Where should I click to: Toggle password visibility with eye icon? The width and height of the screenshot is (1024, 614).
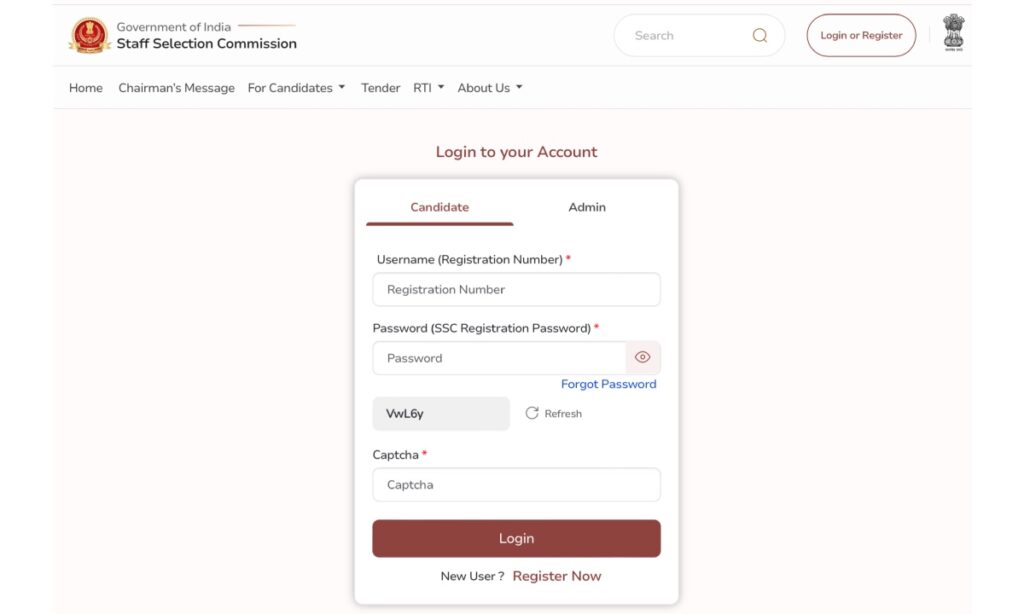pos(643,357)
